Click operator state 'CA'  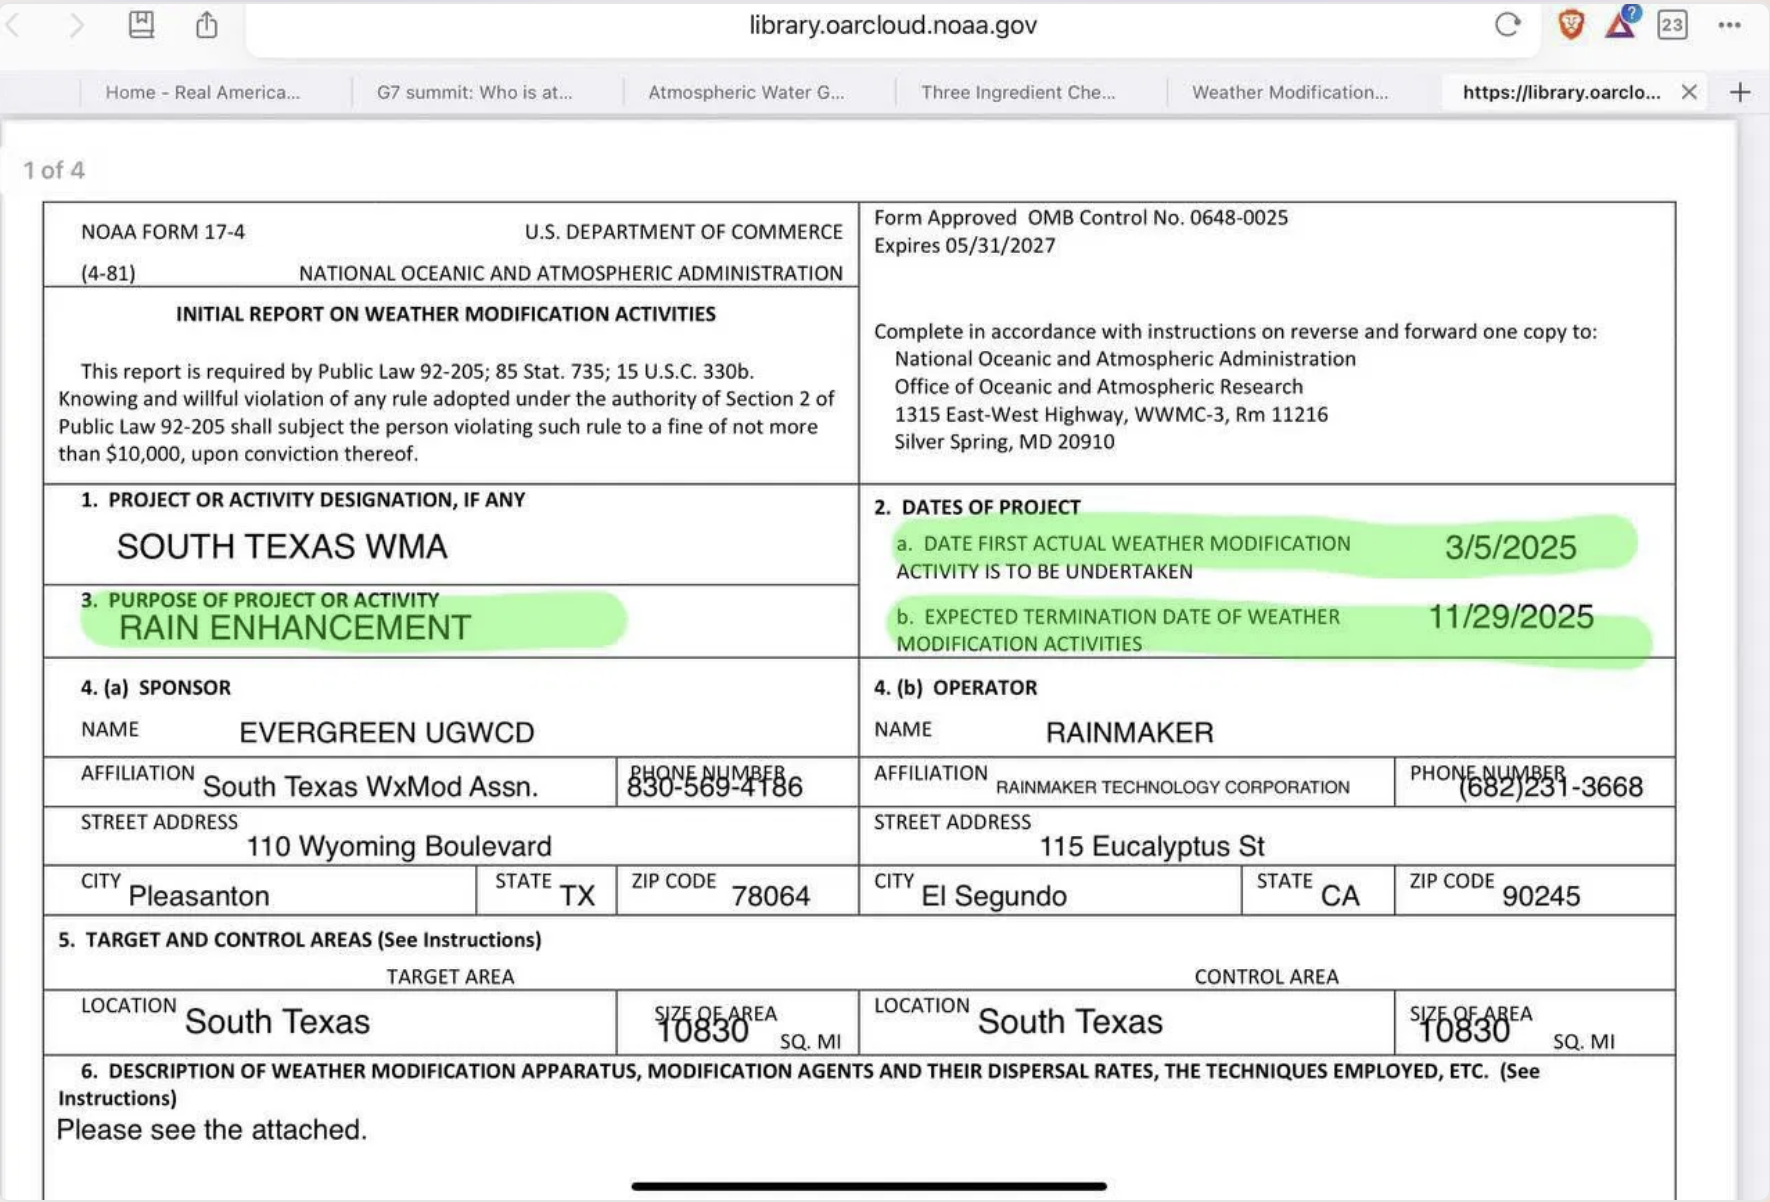(x=1340, y=896)
